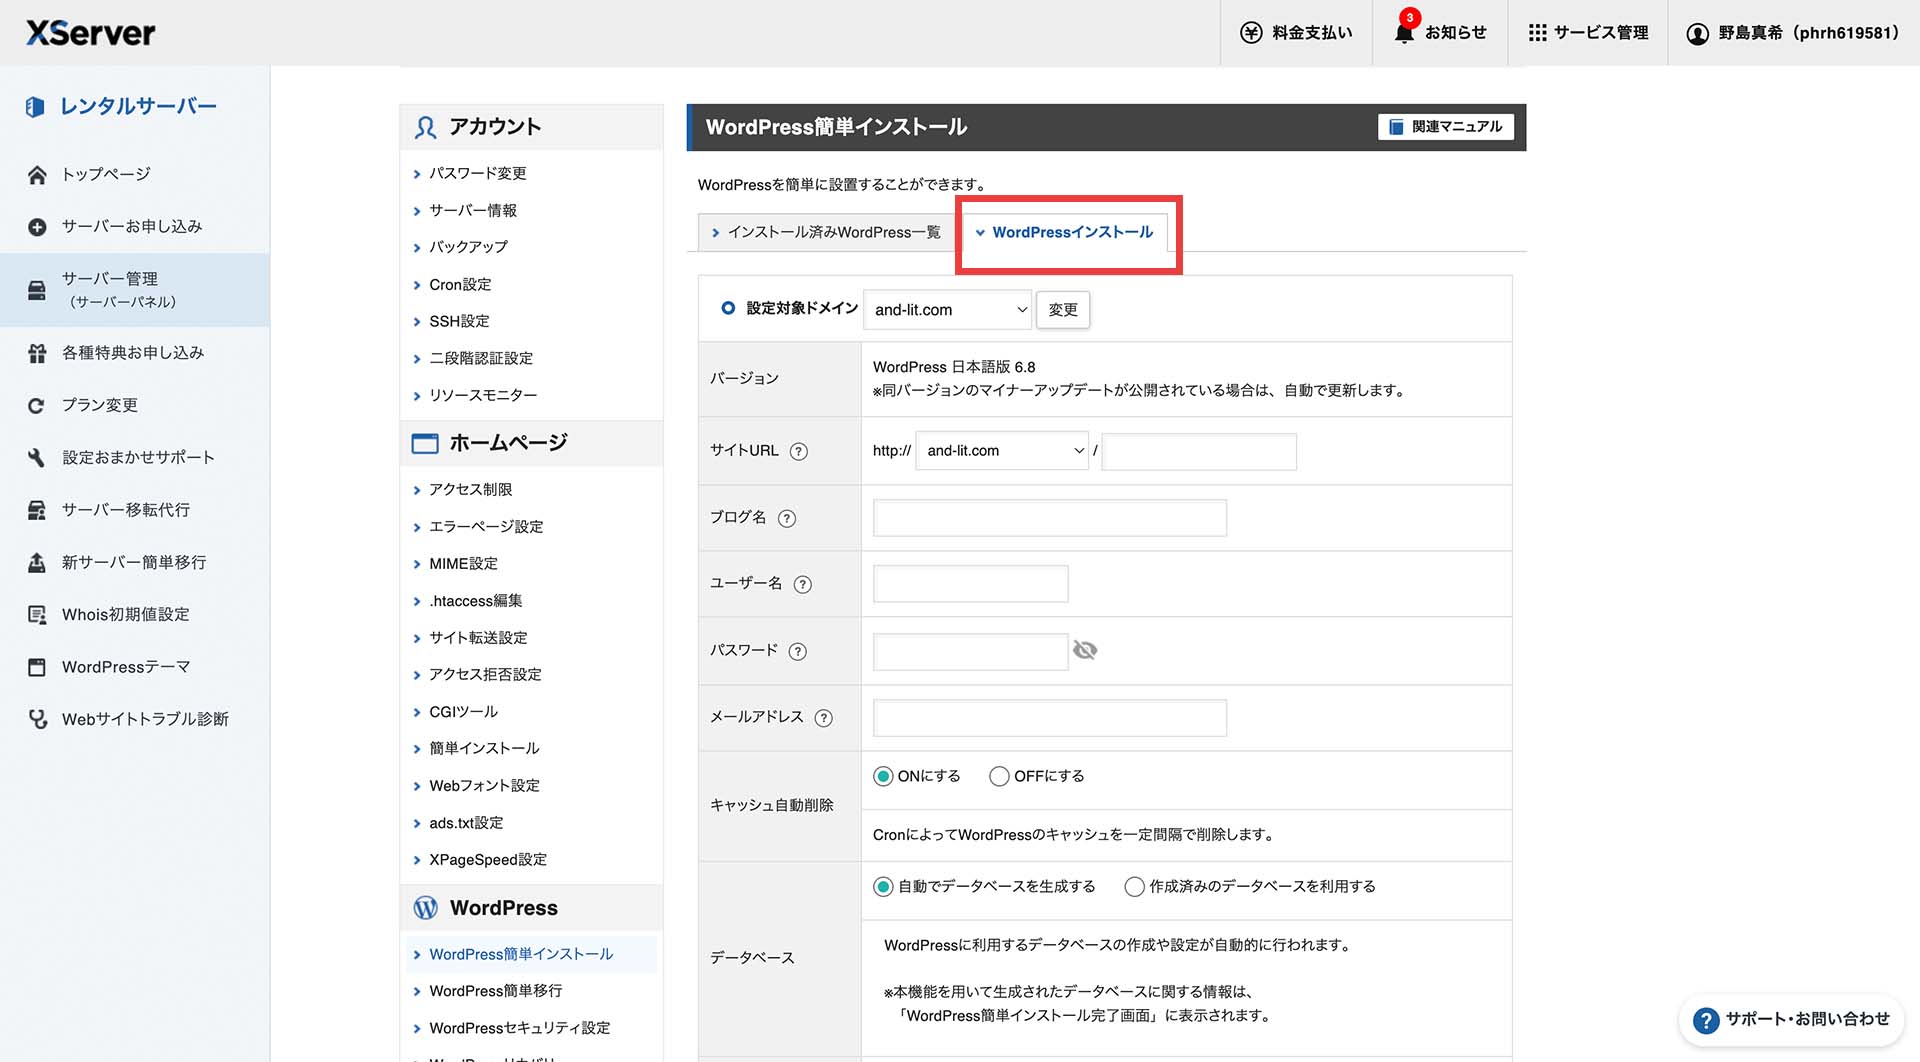Open the 設定対象ドメイン dropdown
The height and width of the screenshot is (1062, 1920).
click(x=947, y=310)
